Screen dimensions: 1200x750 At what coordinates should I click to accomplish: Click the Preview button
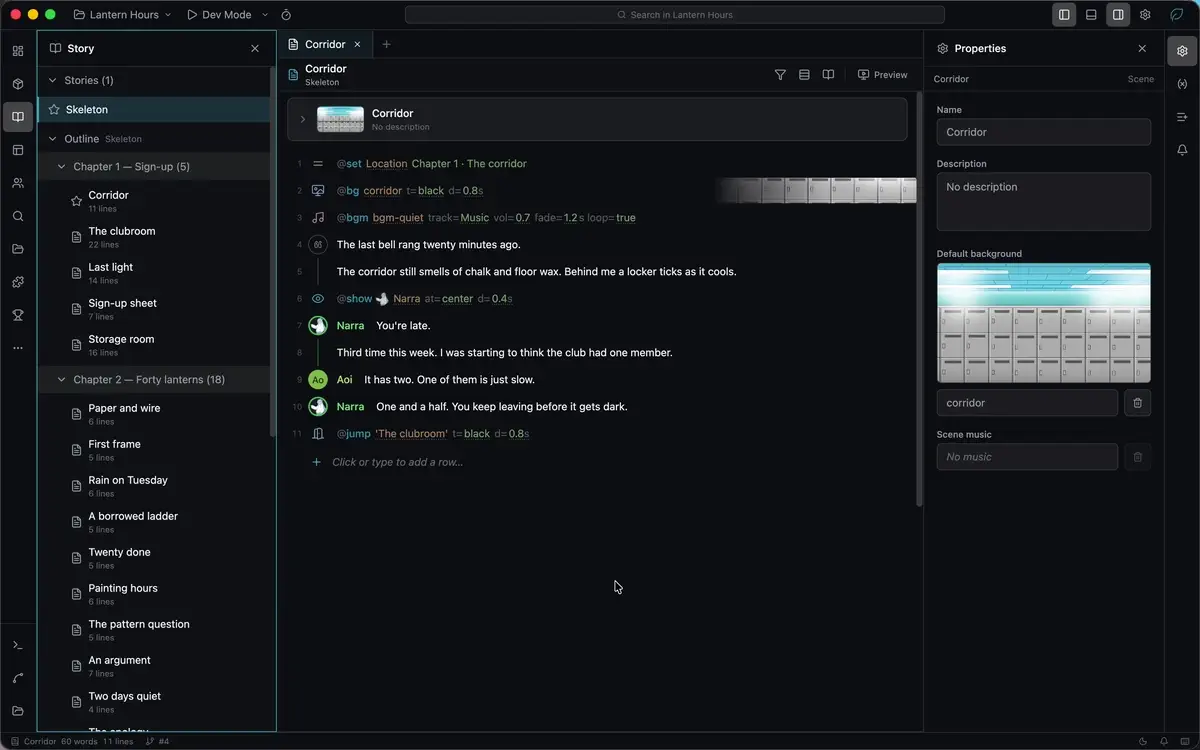883,75
